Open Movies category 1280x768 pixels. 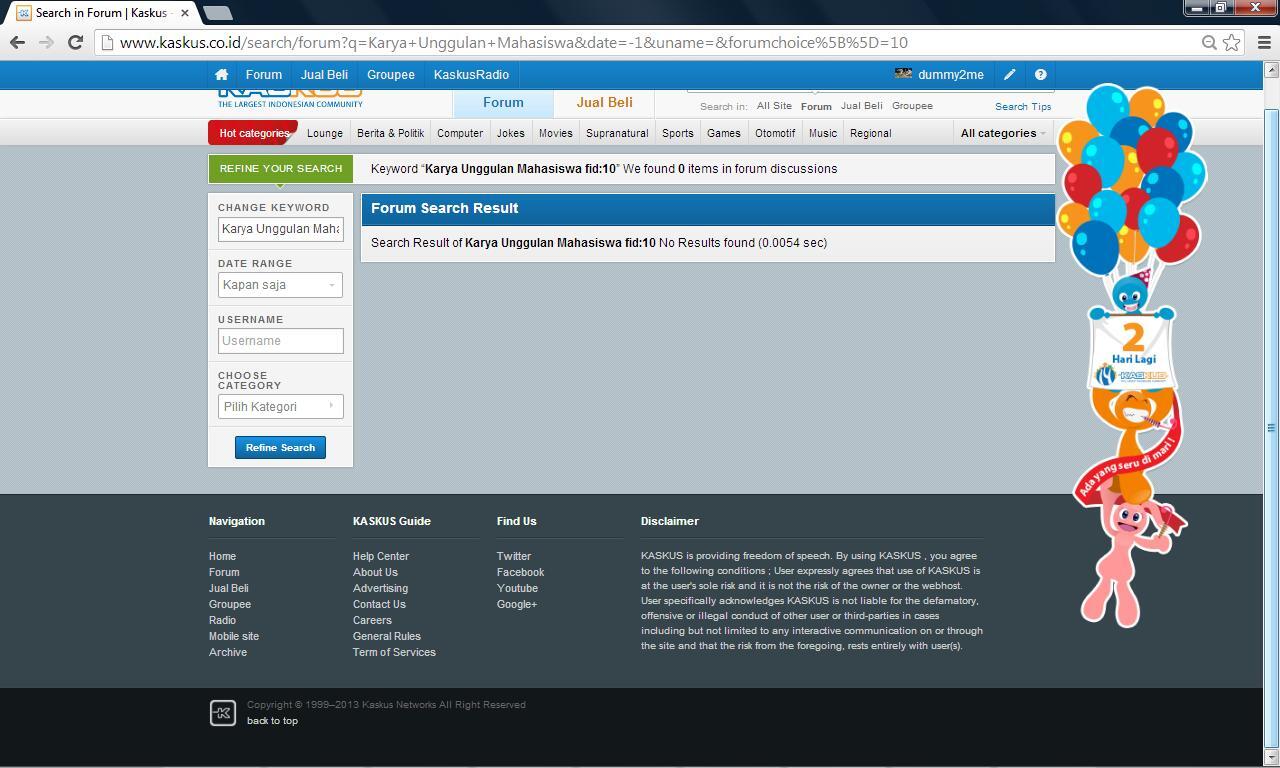556,133
